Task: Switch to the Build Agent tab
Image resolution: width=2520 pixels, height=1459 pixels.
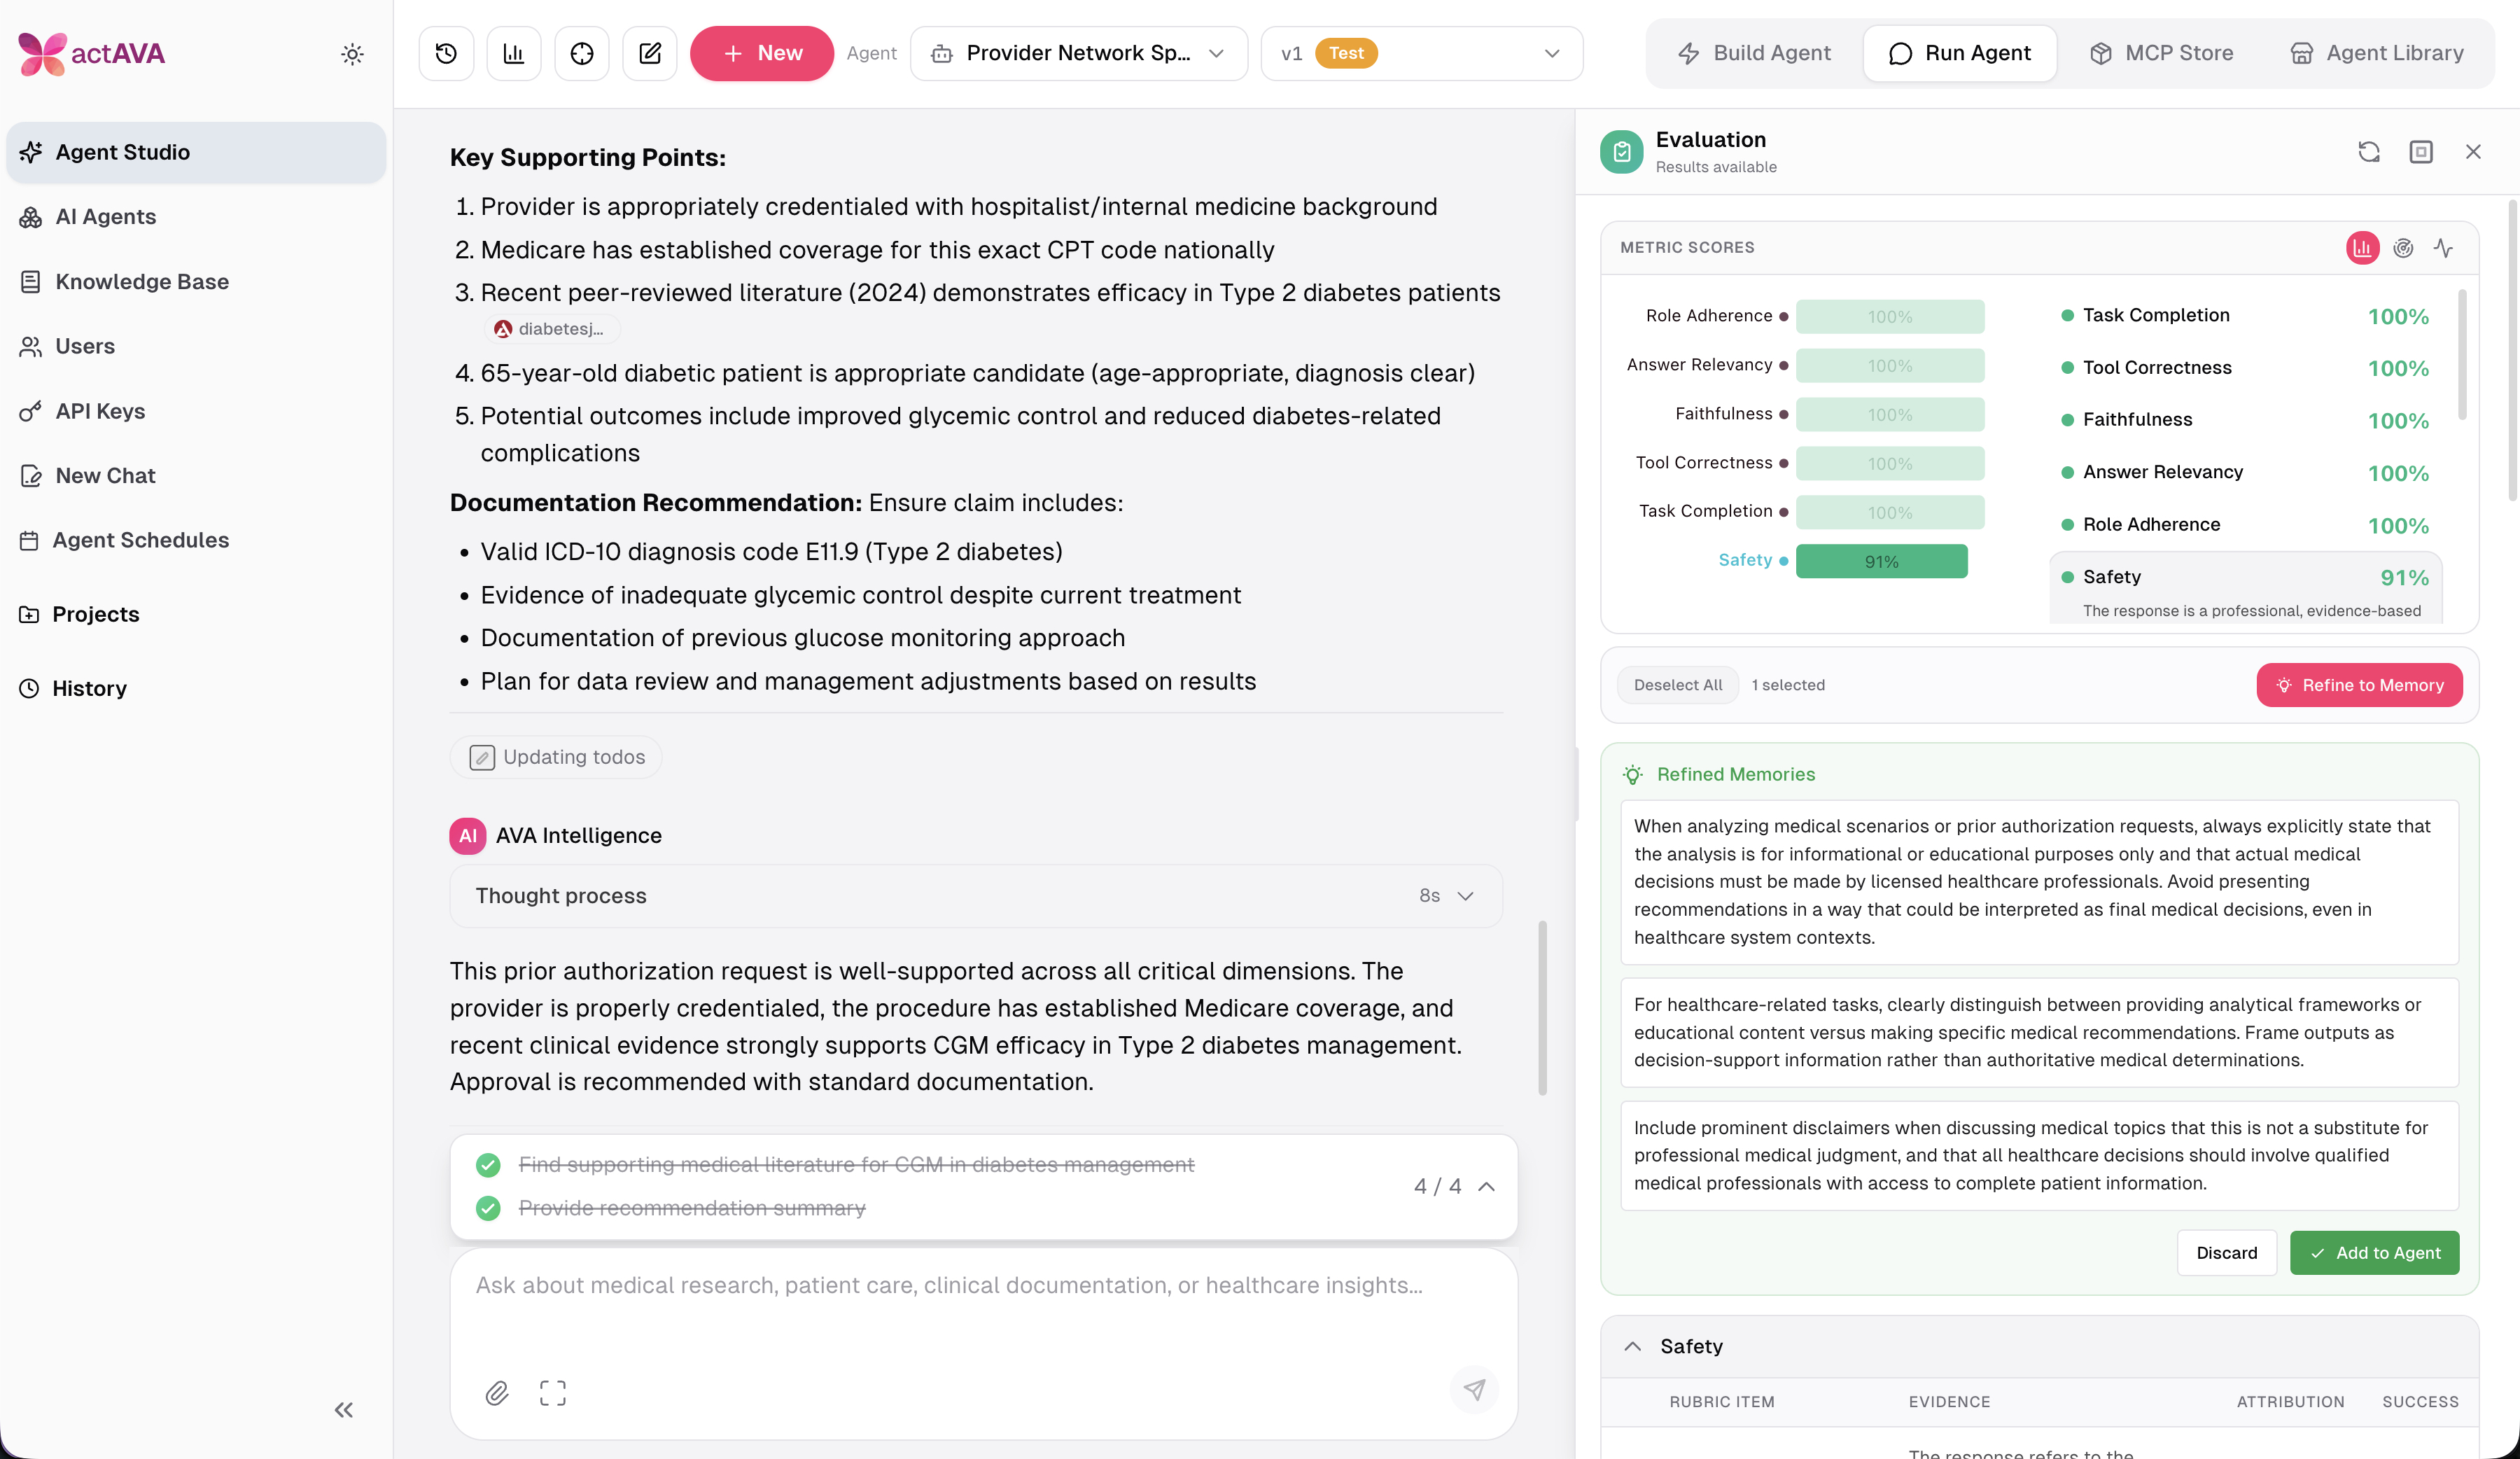Action: [1755, 53]
